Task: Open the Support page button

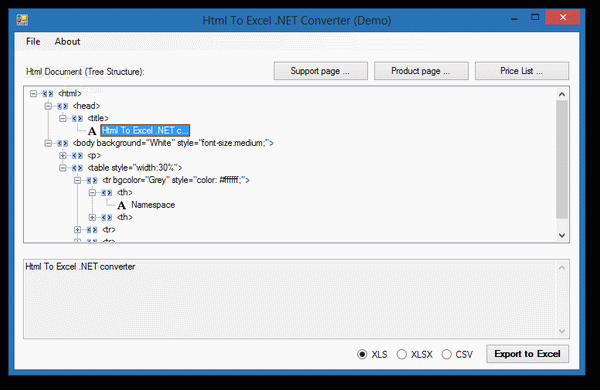Action: click(x=321, y=71)
